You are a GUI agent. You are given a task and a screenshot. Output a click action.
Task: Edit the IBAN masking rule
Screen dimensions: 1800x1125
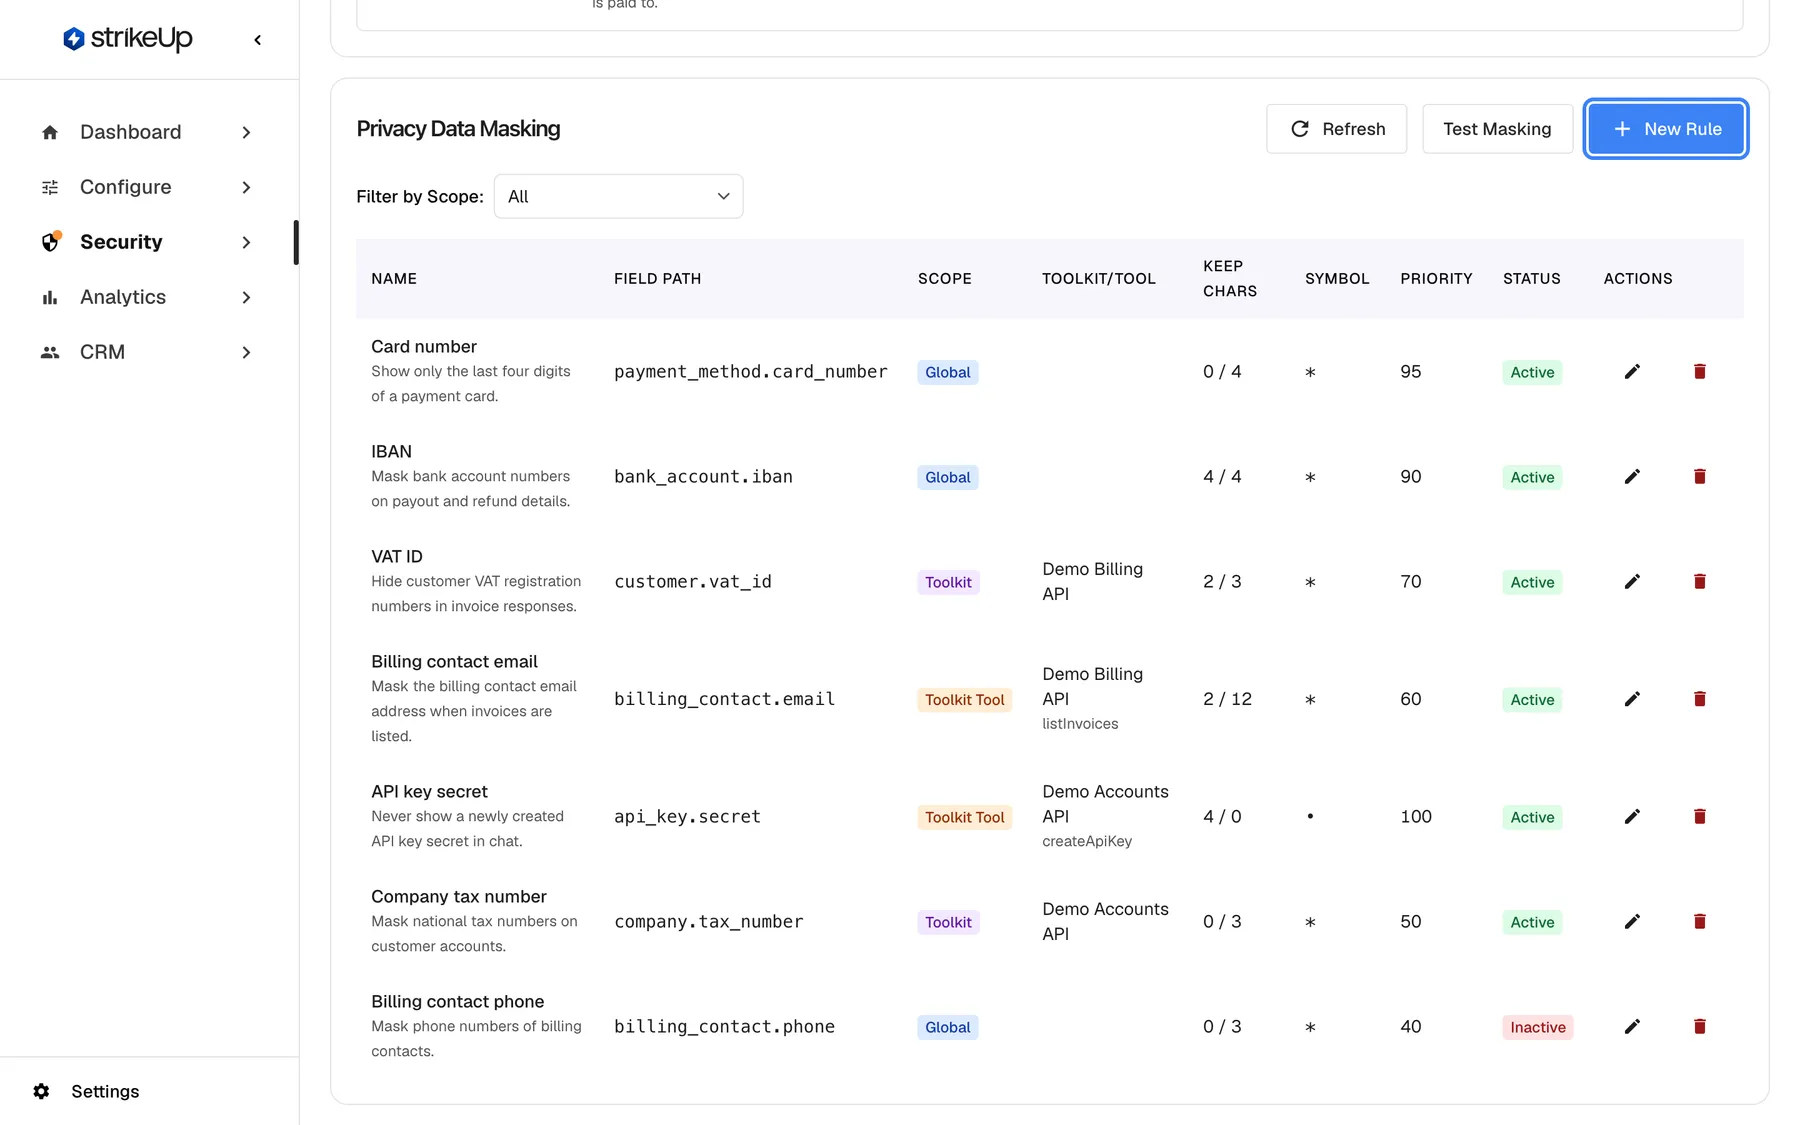(x=1632, y=477)
